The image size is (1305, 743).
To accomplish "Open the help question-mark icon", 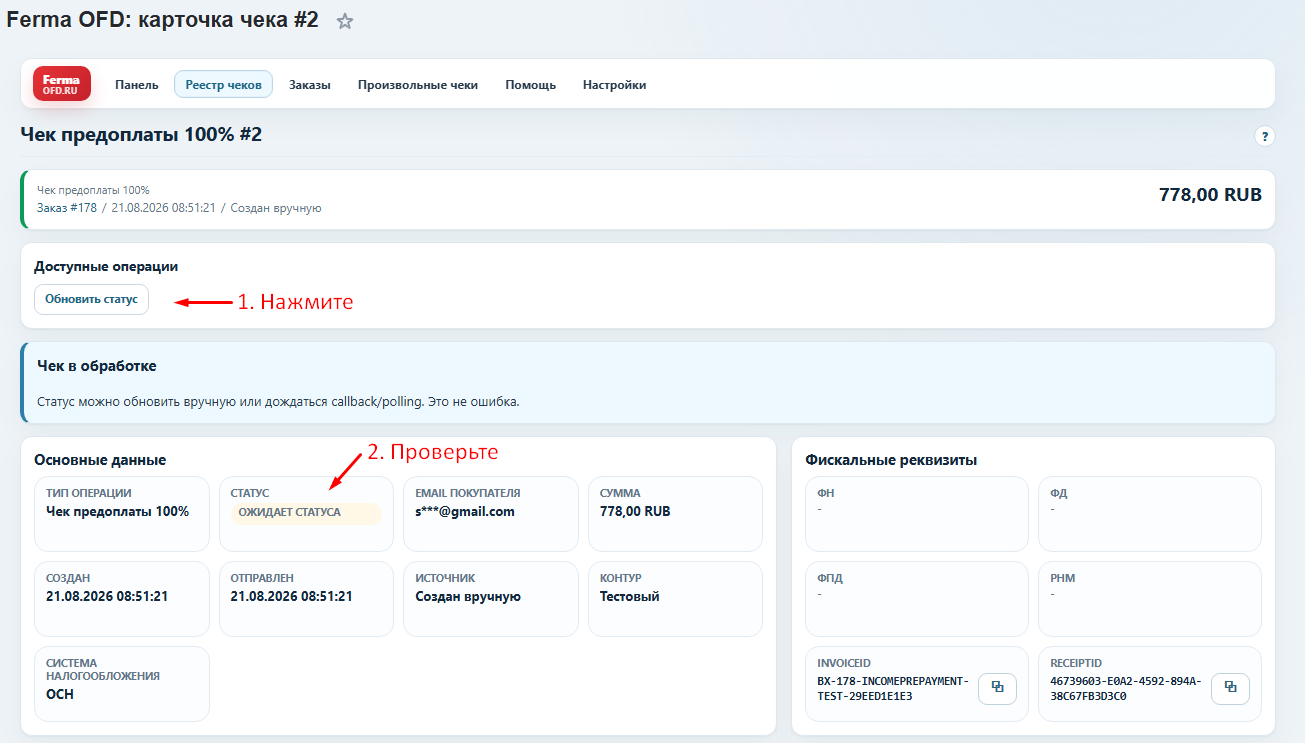I will [x=1264, y=136].
